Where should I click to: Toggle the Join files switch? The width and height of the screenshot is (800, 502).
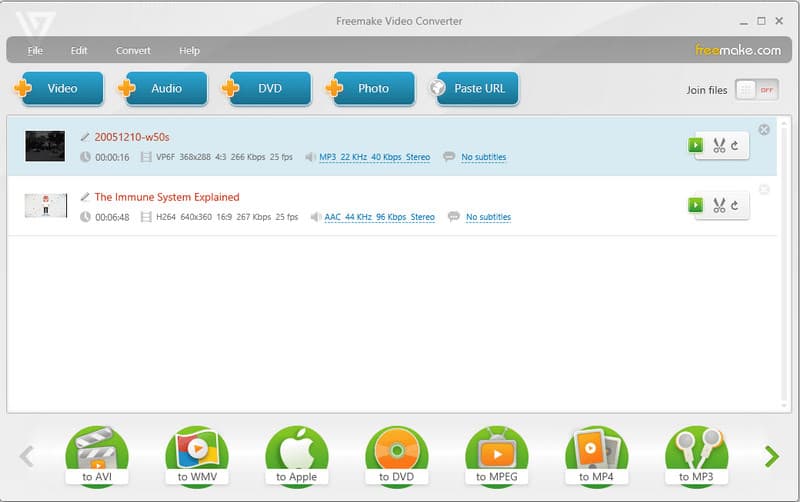click(x=757, y=89)
